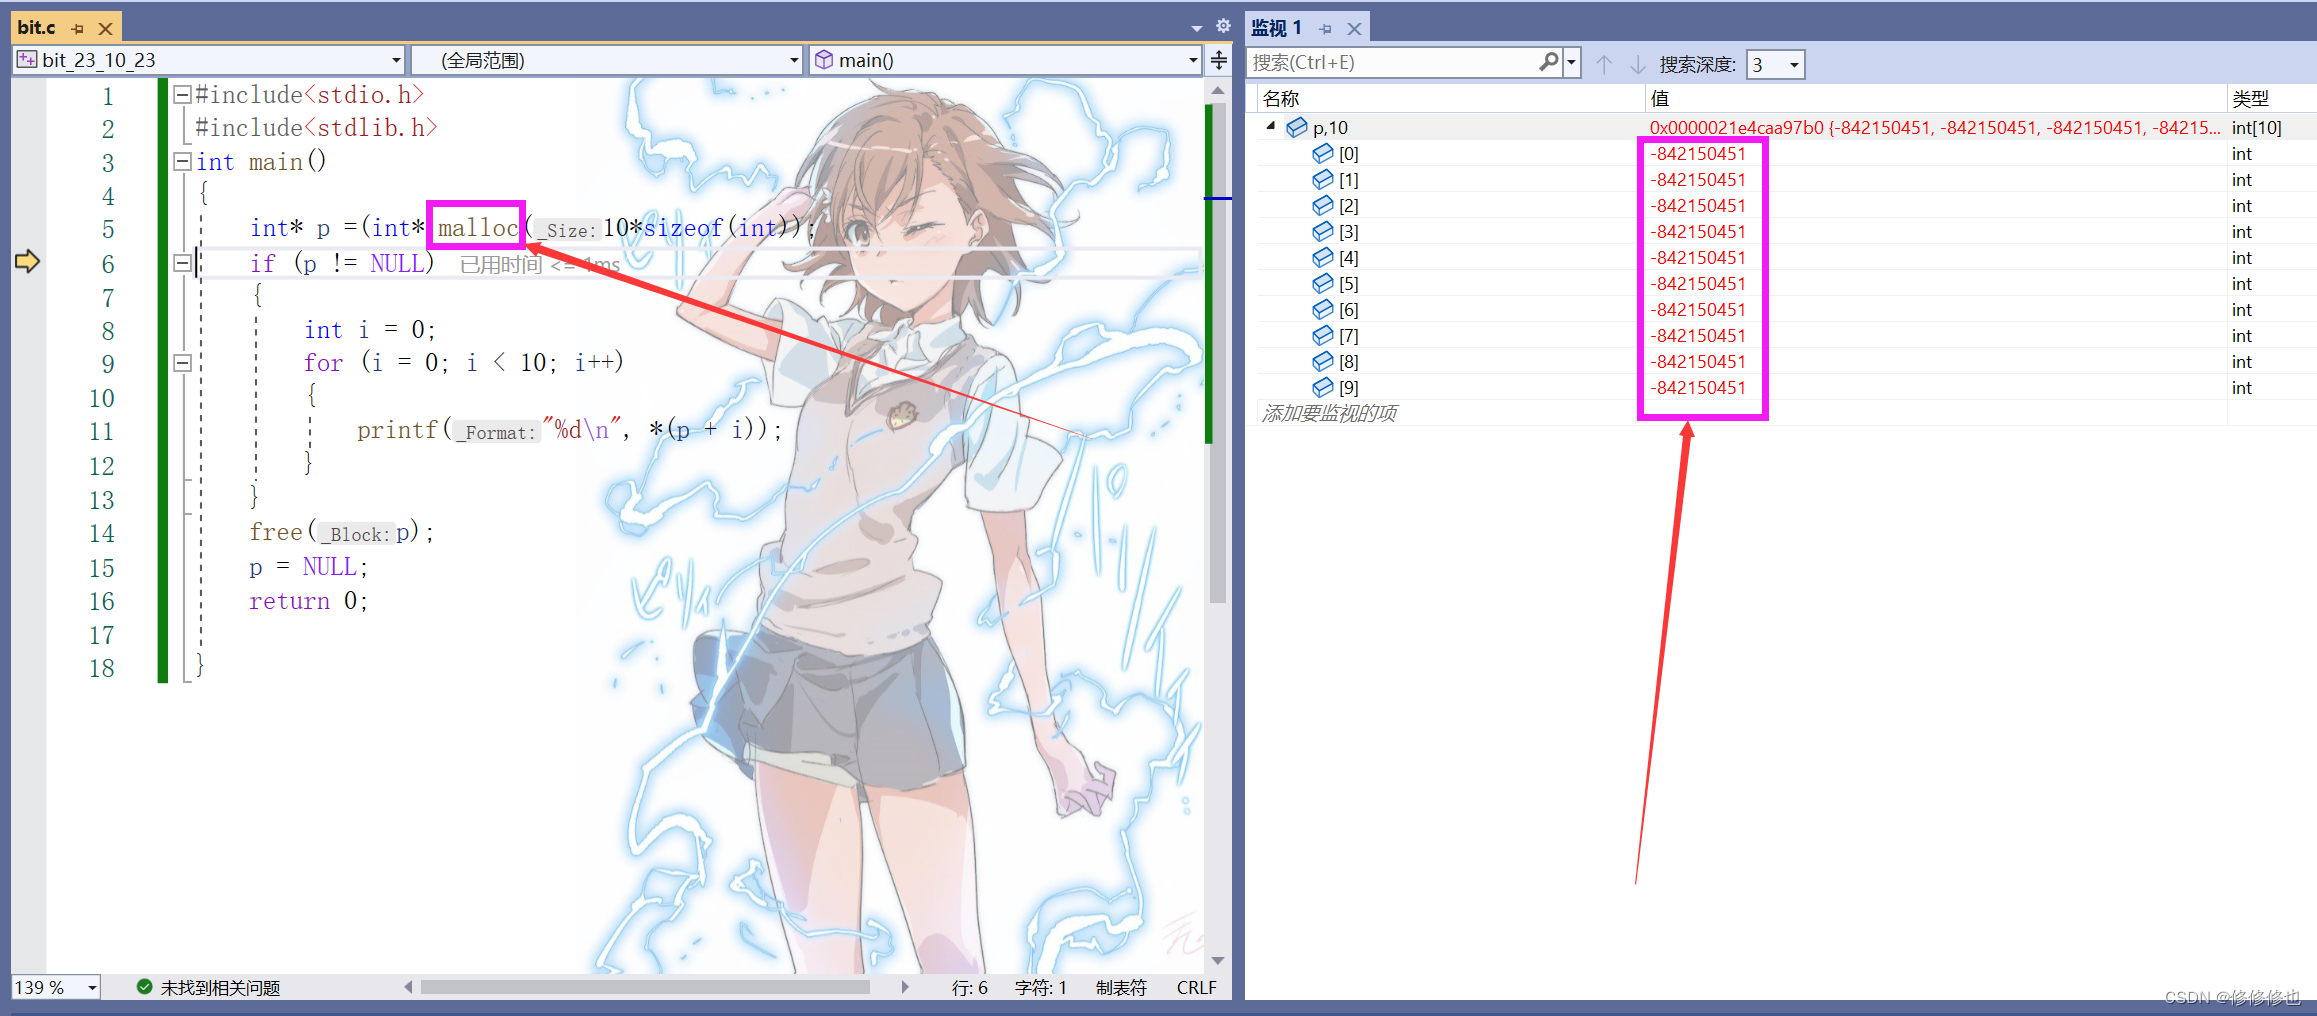
Task: Click the cube icon for element [5]
Action: [1323, 283]
